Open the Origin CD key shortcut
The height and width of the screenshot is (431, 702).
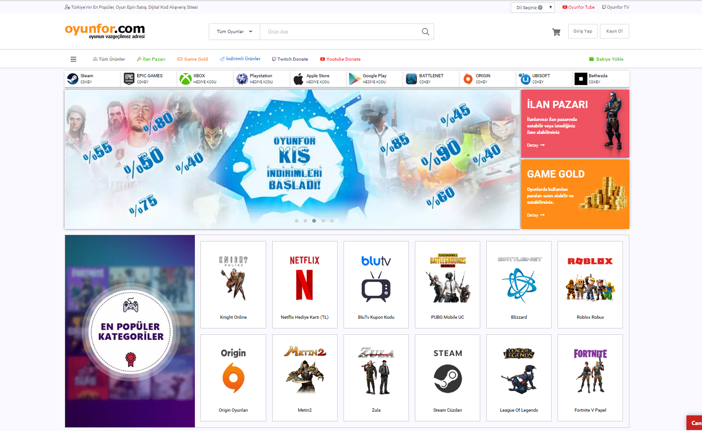point(488,79)
